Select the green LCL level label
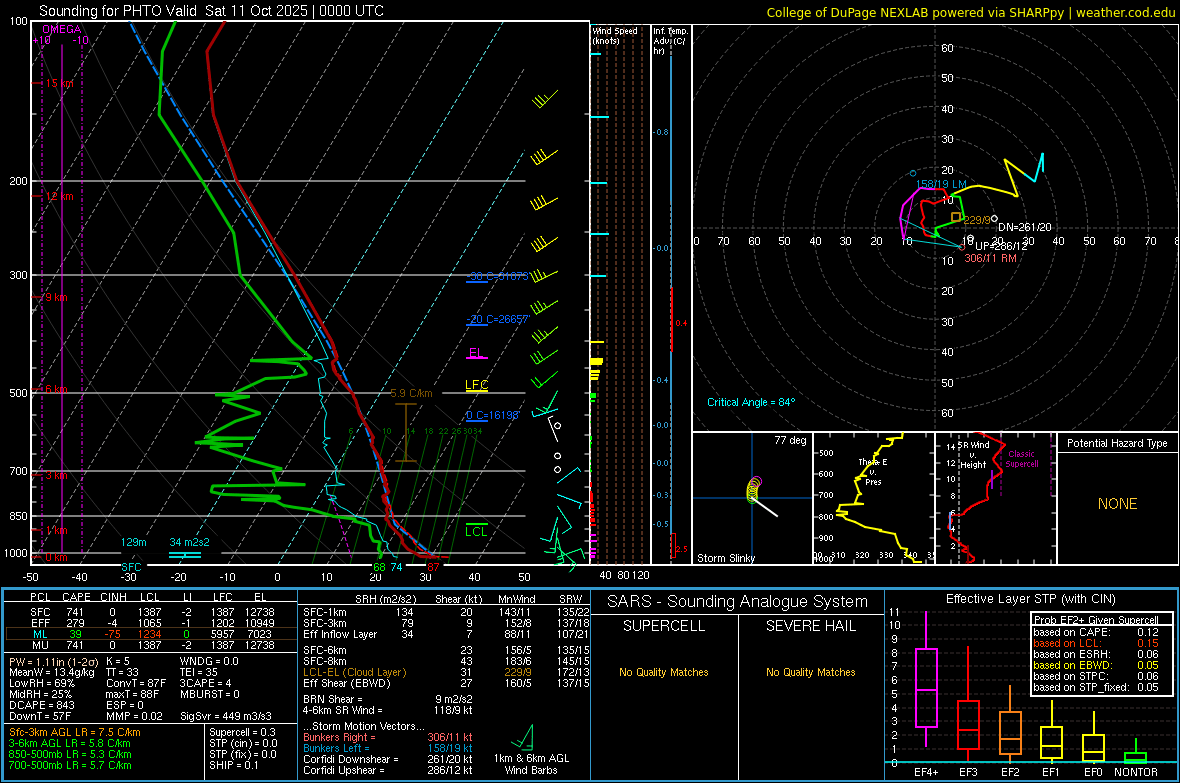 click(x=476, y=532)
